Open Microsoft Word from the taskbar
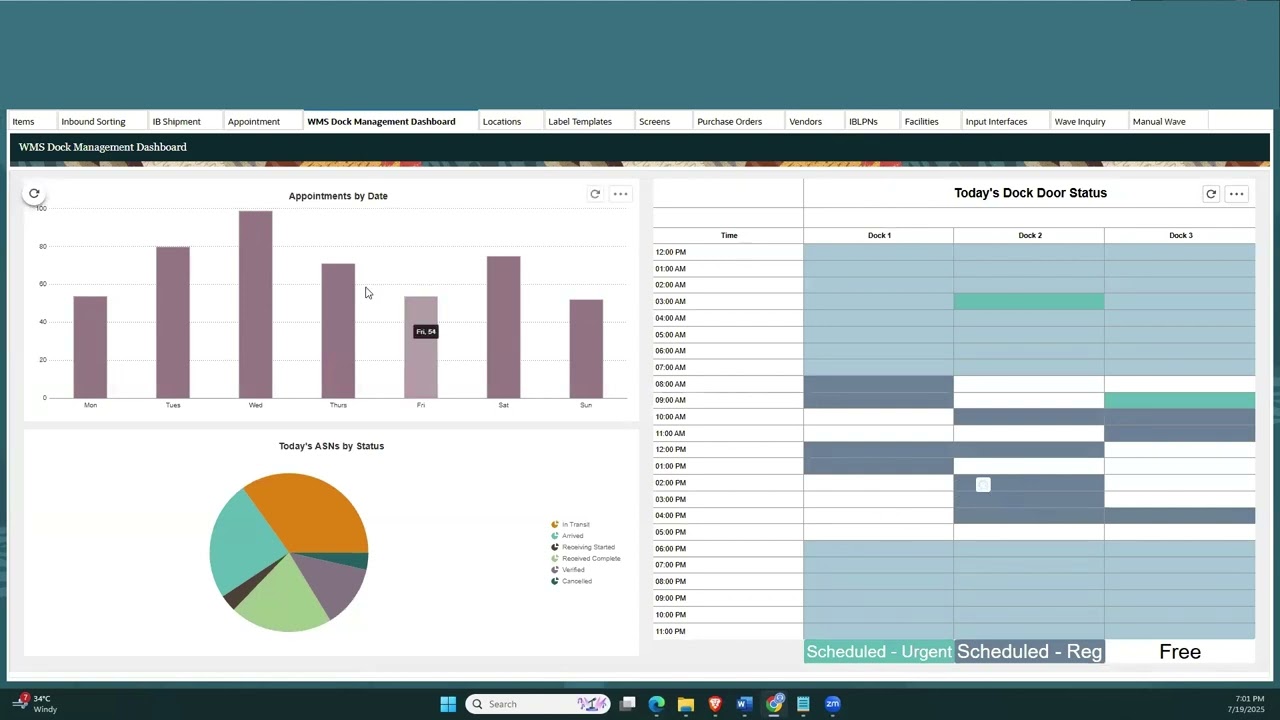 pos(744,704)
